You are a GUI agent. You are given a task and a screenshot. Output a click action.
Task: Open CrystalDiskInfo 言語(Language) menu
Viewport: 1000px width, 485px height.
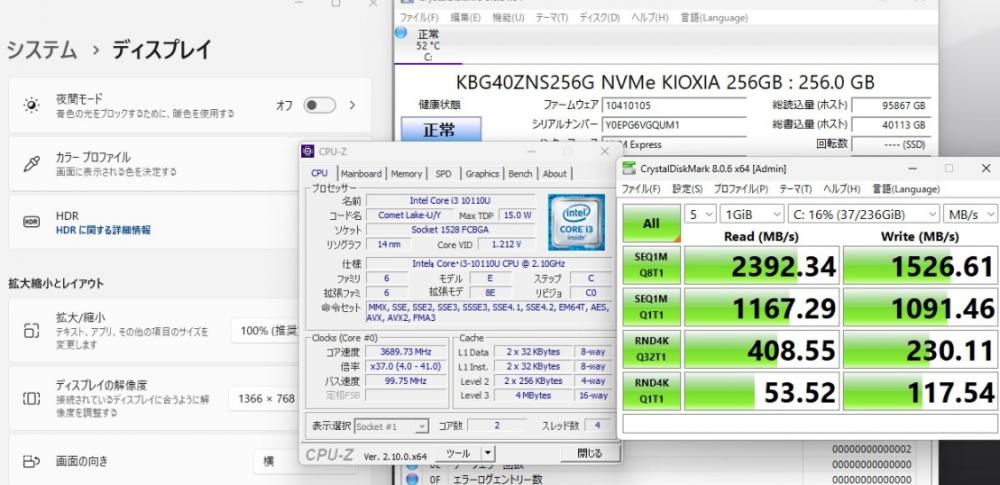tap(714, 18)
